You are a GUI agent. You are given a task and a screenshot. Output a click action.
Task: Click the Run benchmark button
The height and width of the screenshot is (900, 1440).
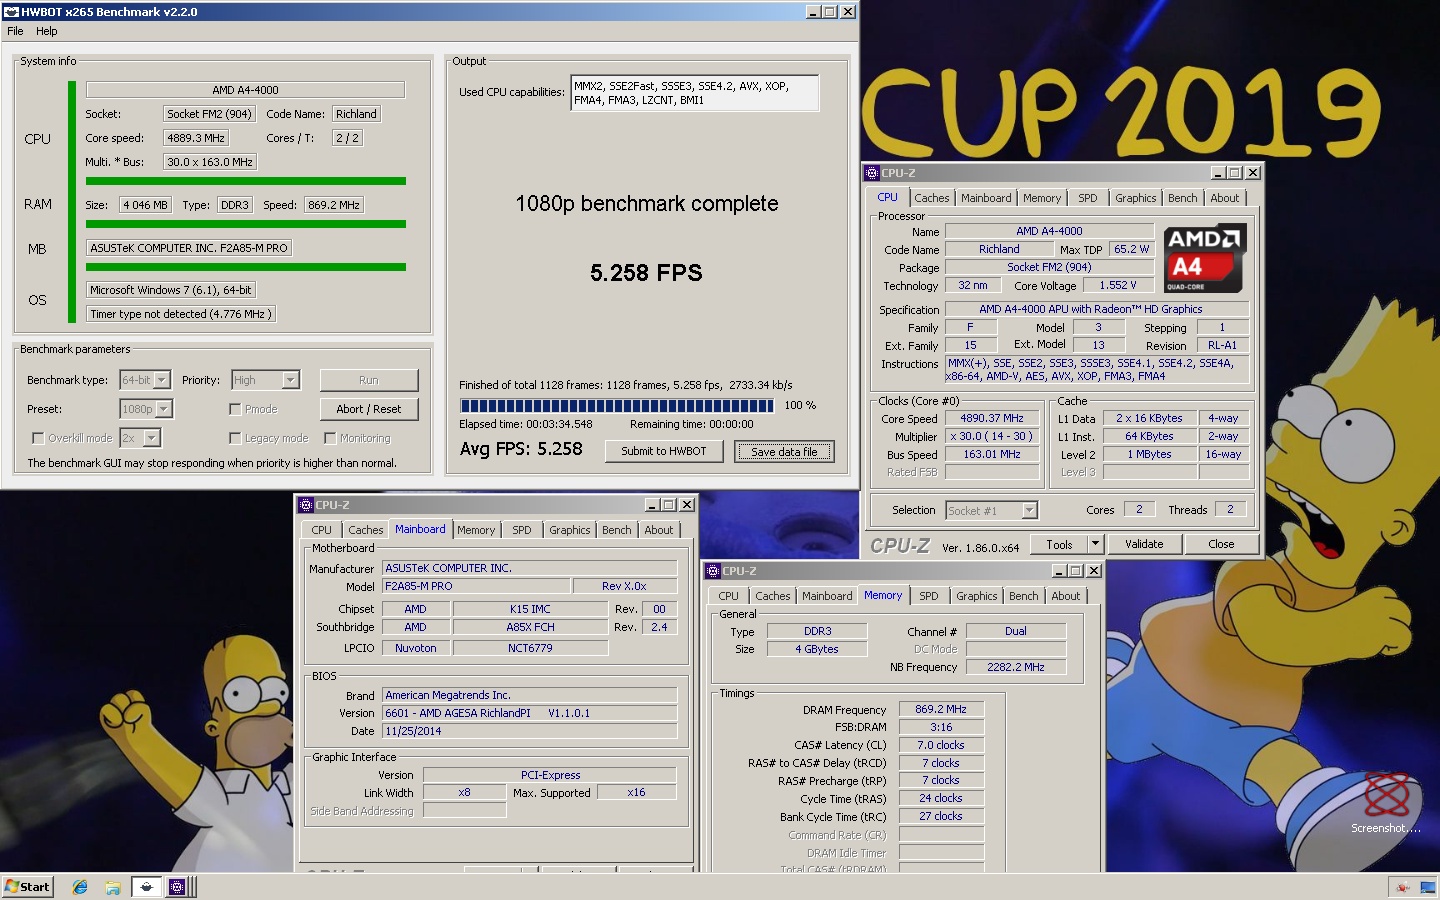(369, 380)
